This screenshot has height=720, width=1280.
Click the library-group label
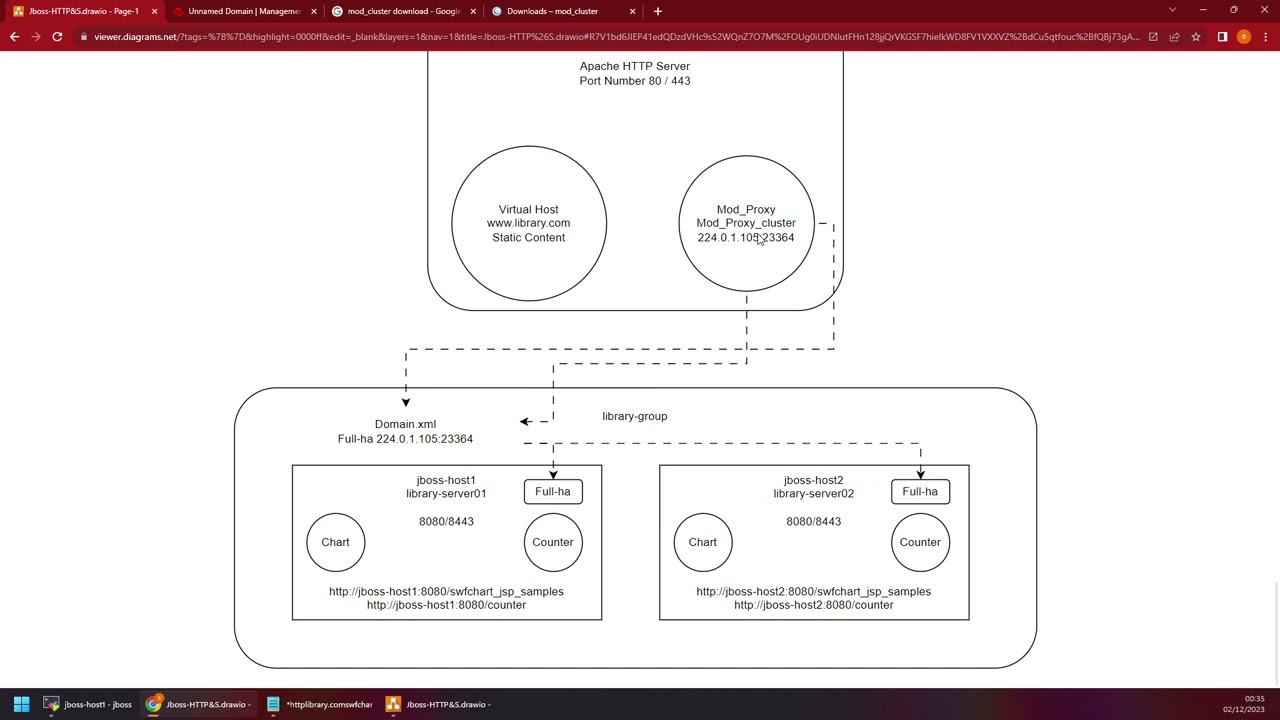635,416
